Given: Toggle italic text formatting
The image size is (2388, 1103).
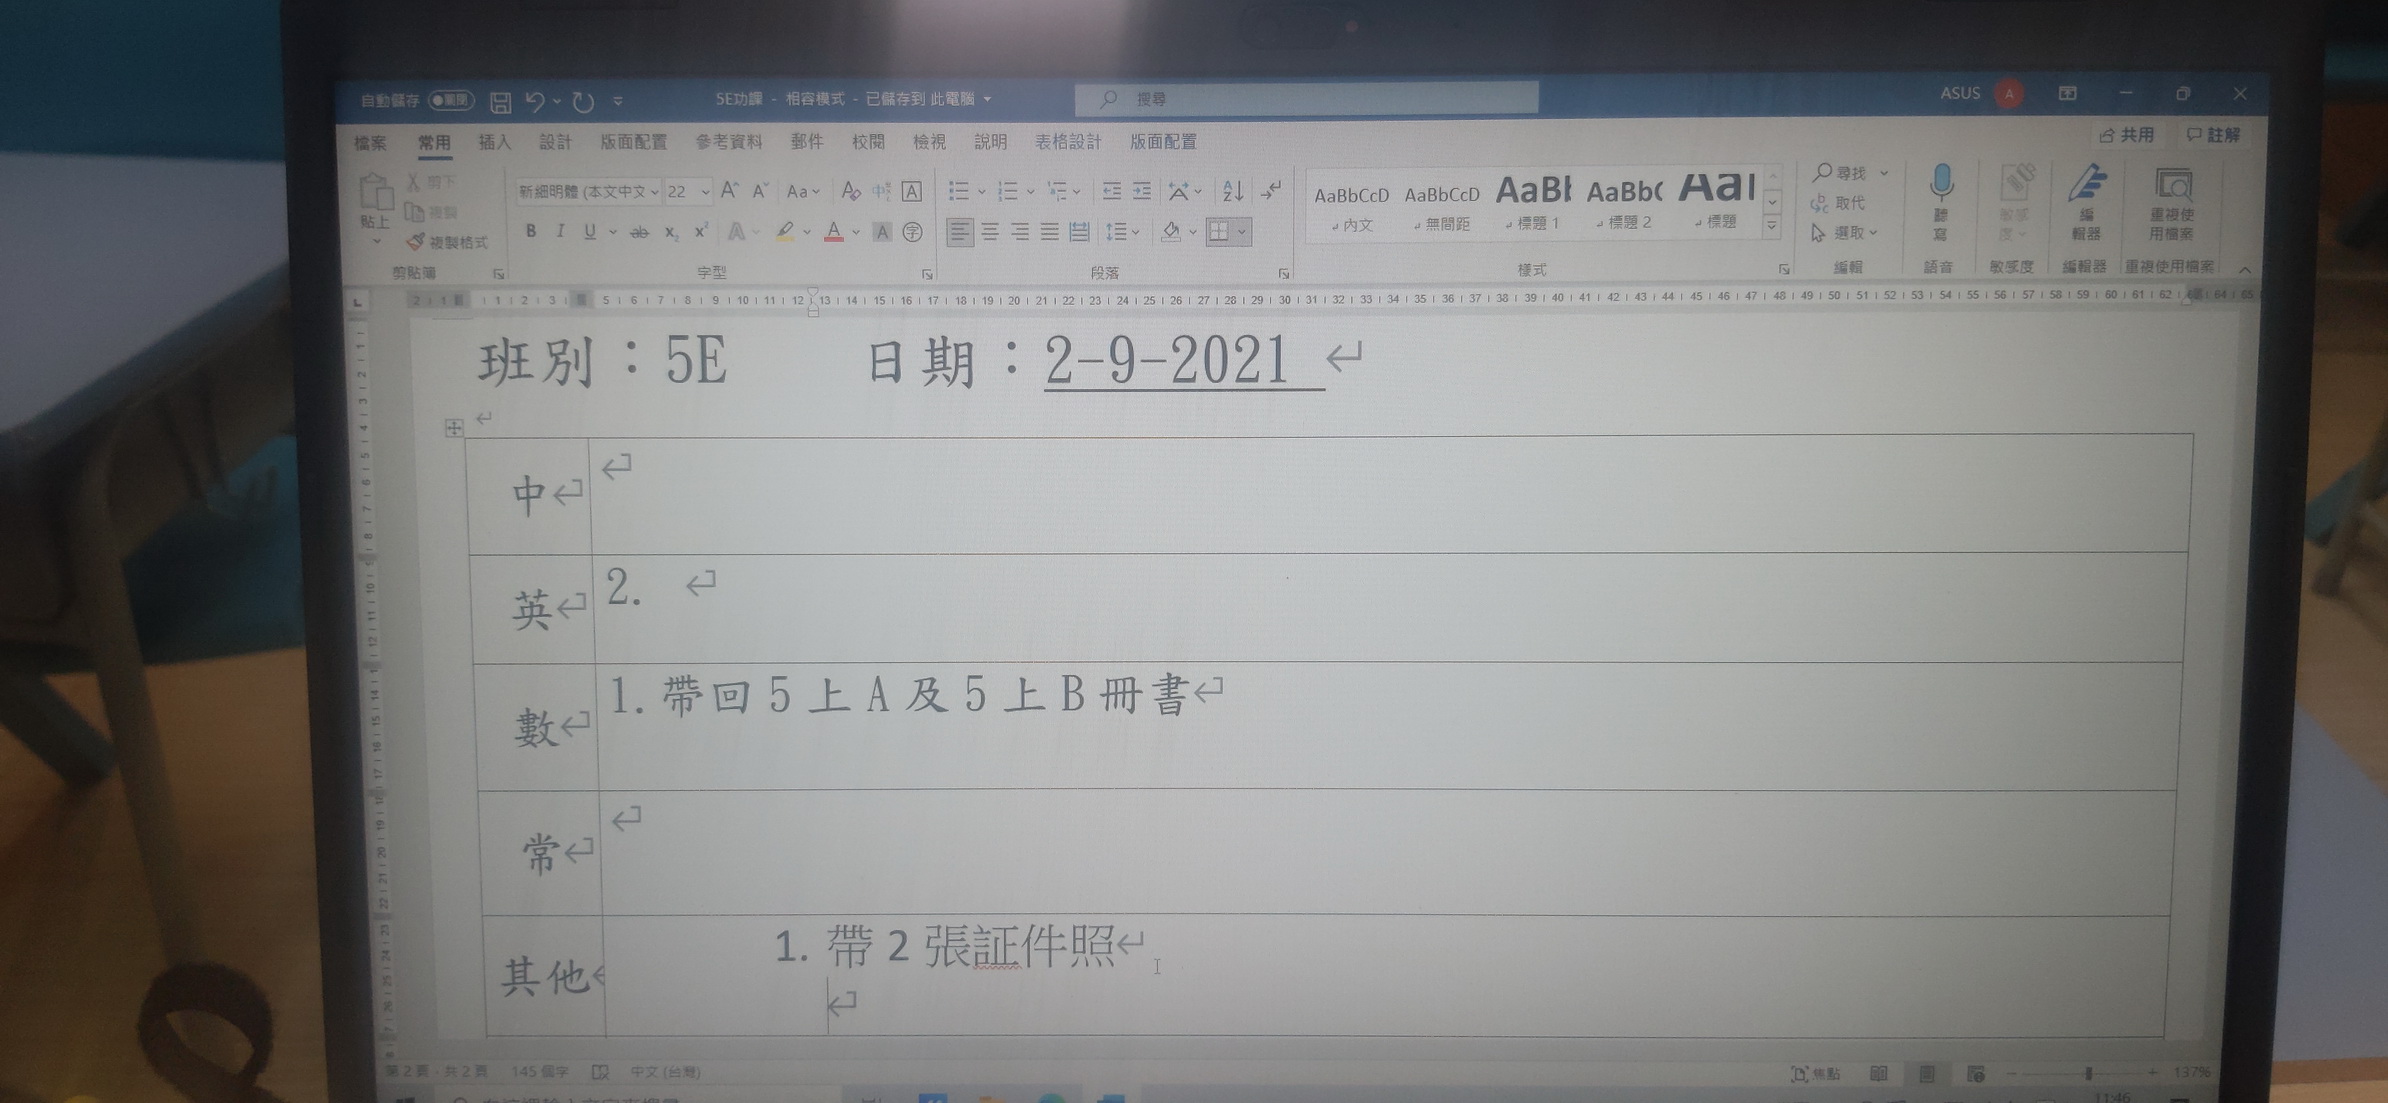Looking at the screenshot, I should click(560, 232).
